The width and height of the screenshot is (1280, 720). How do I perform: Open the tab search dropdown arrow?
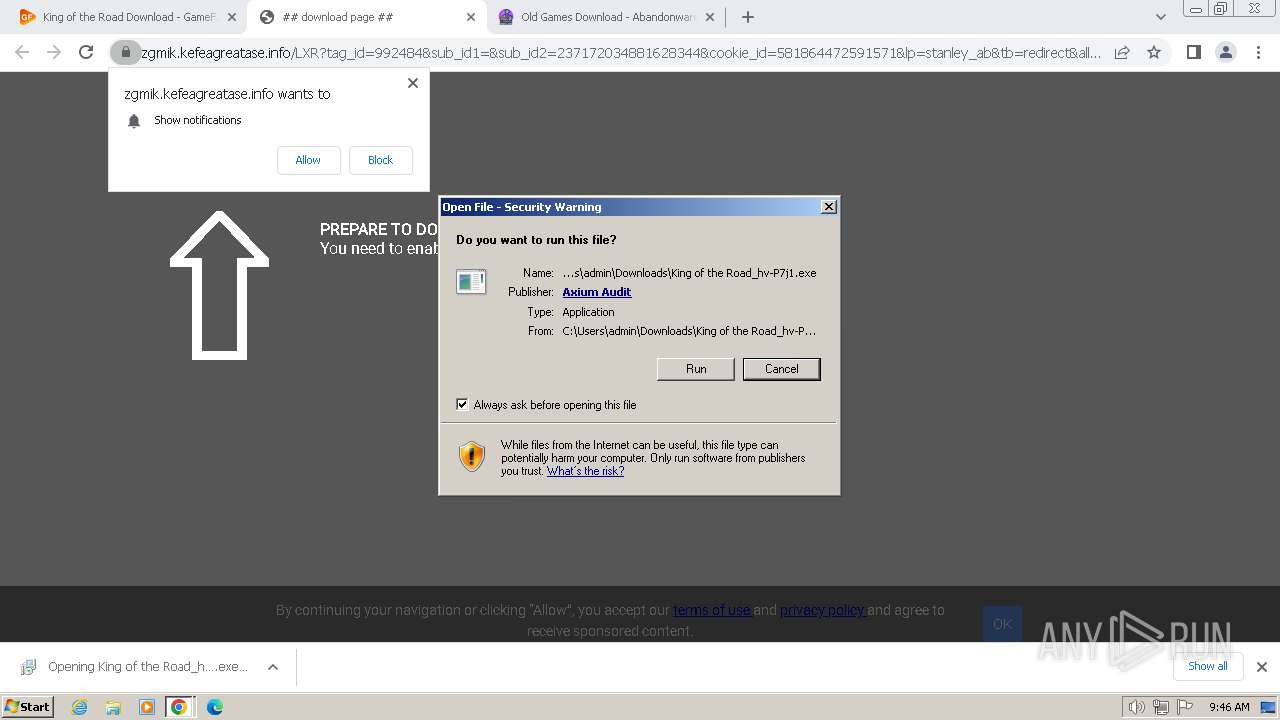(1161, 17)
